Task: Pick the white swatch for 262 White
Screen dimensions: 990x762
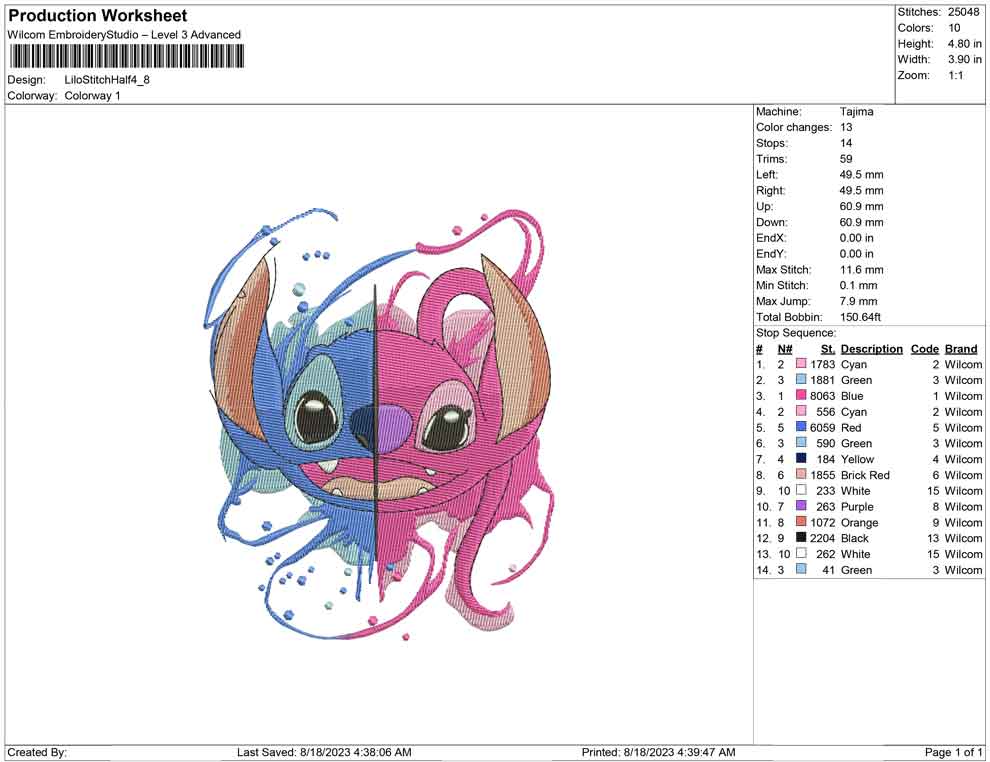Action: (x=801, y=553)
